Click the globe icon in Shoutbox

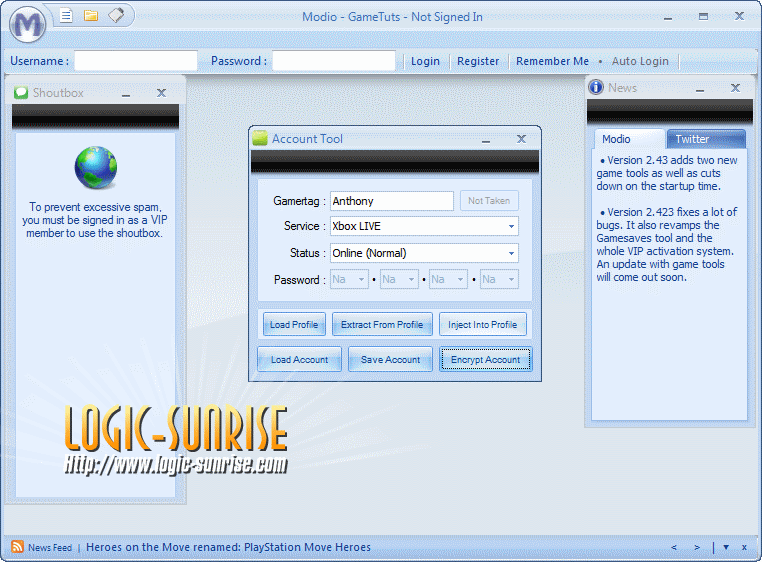(x=96, y=167)
